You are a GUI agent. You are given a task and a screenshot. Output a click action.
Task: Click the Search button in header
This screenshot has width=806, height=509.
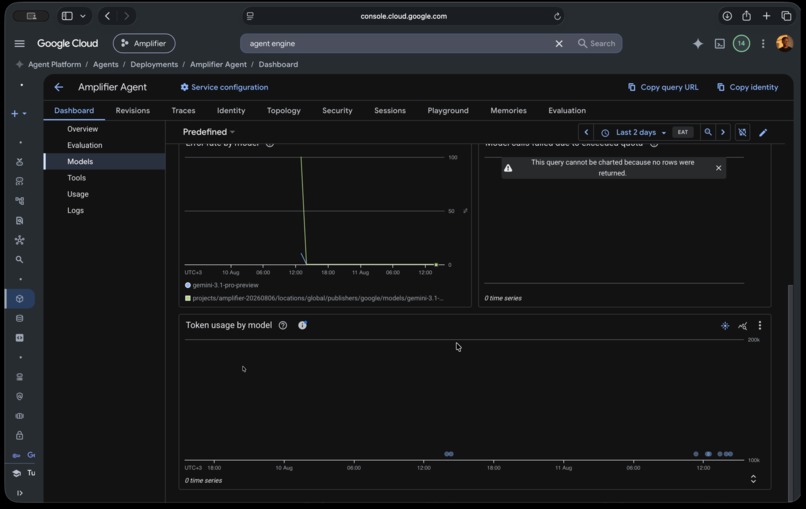click(596, 44)
